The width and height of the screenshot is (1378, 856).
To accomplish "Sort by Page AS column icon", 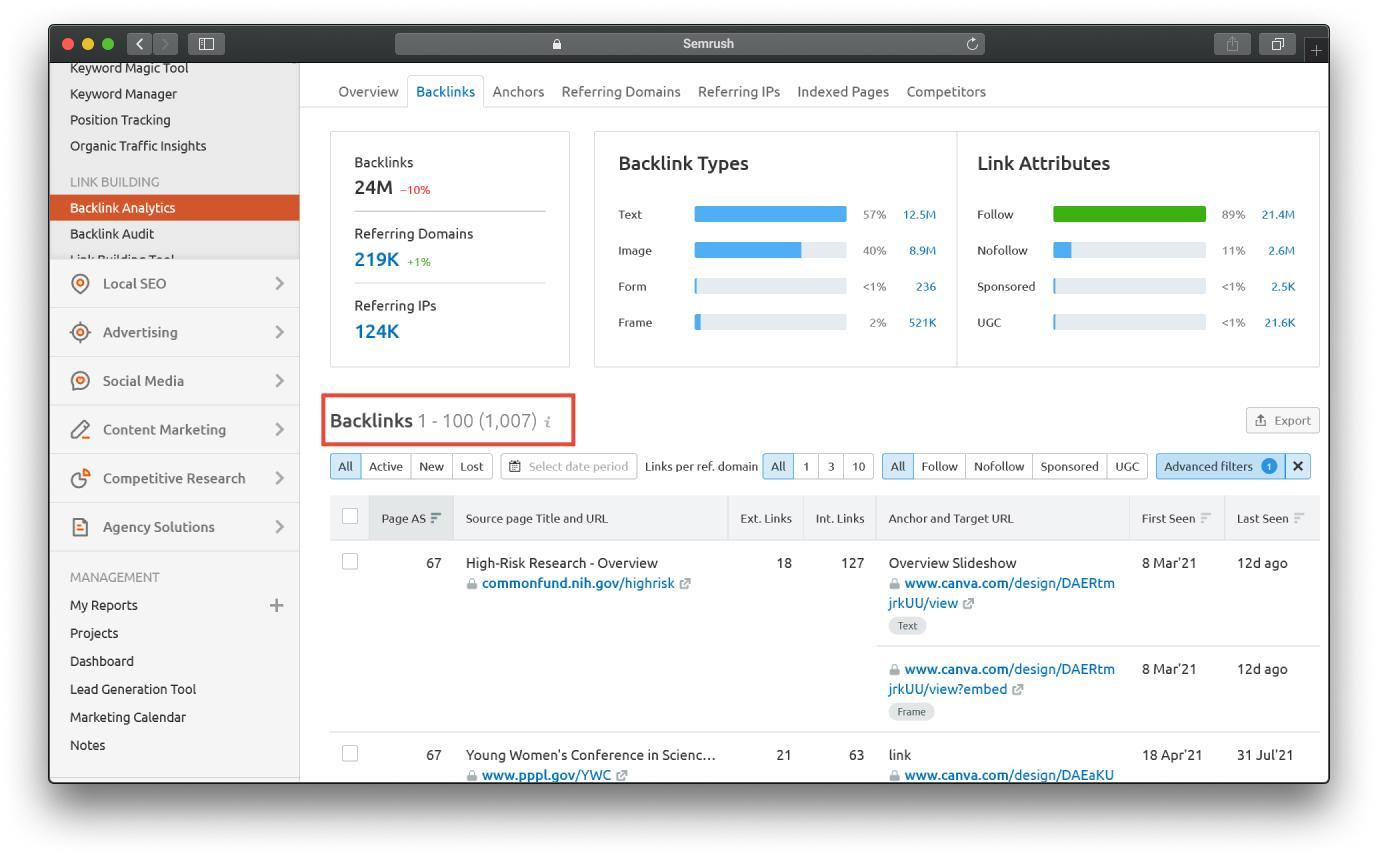I will [435, 518].
